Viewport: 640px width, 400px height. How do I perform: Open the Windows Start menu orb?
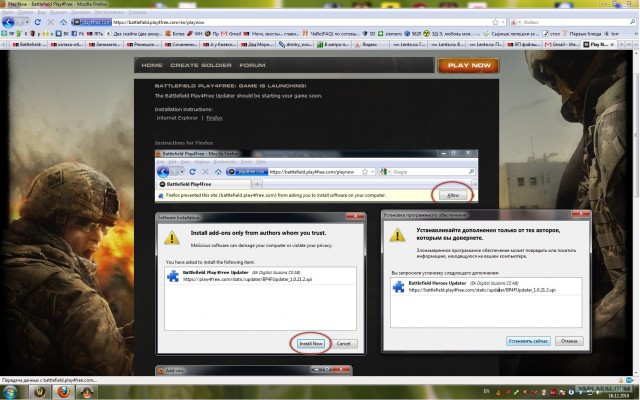[x=11, y=393]
